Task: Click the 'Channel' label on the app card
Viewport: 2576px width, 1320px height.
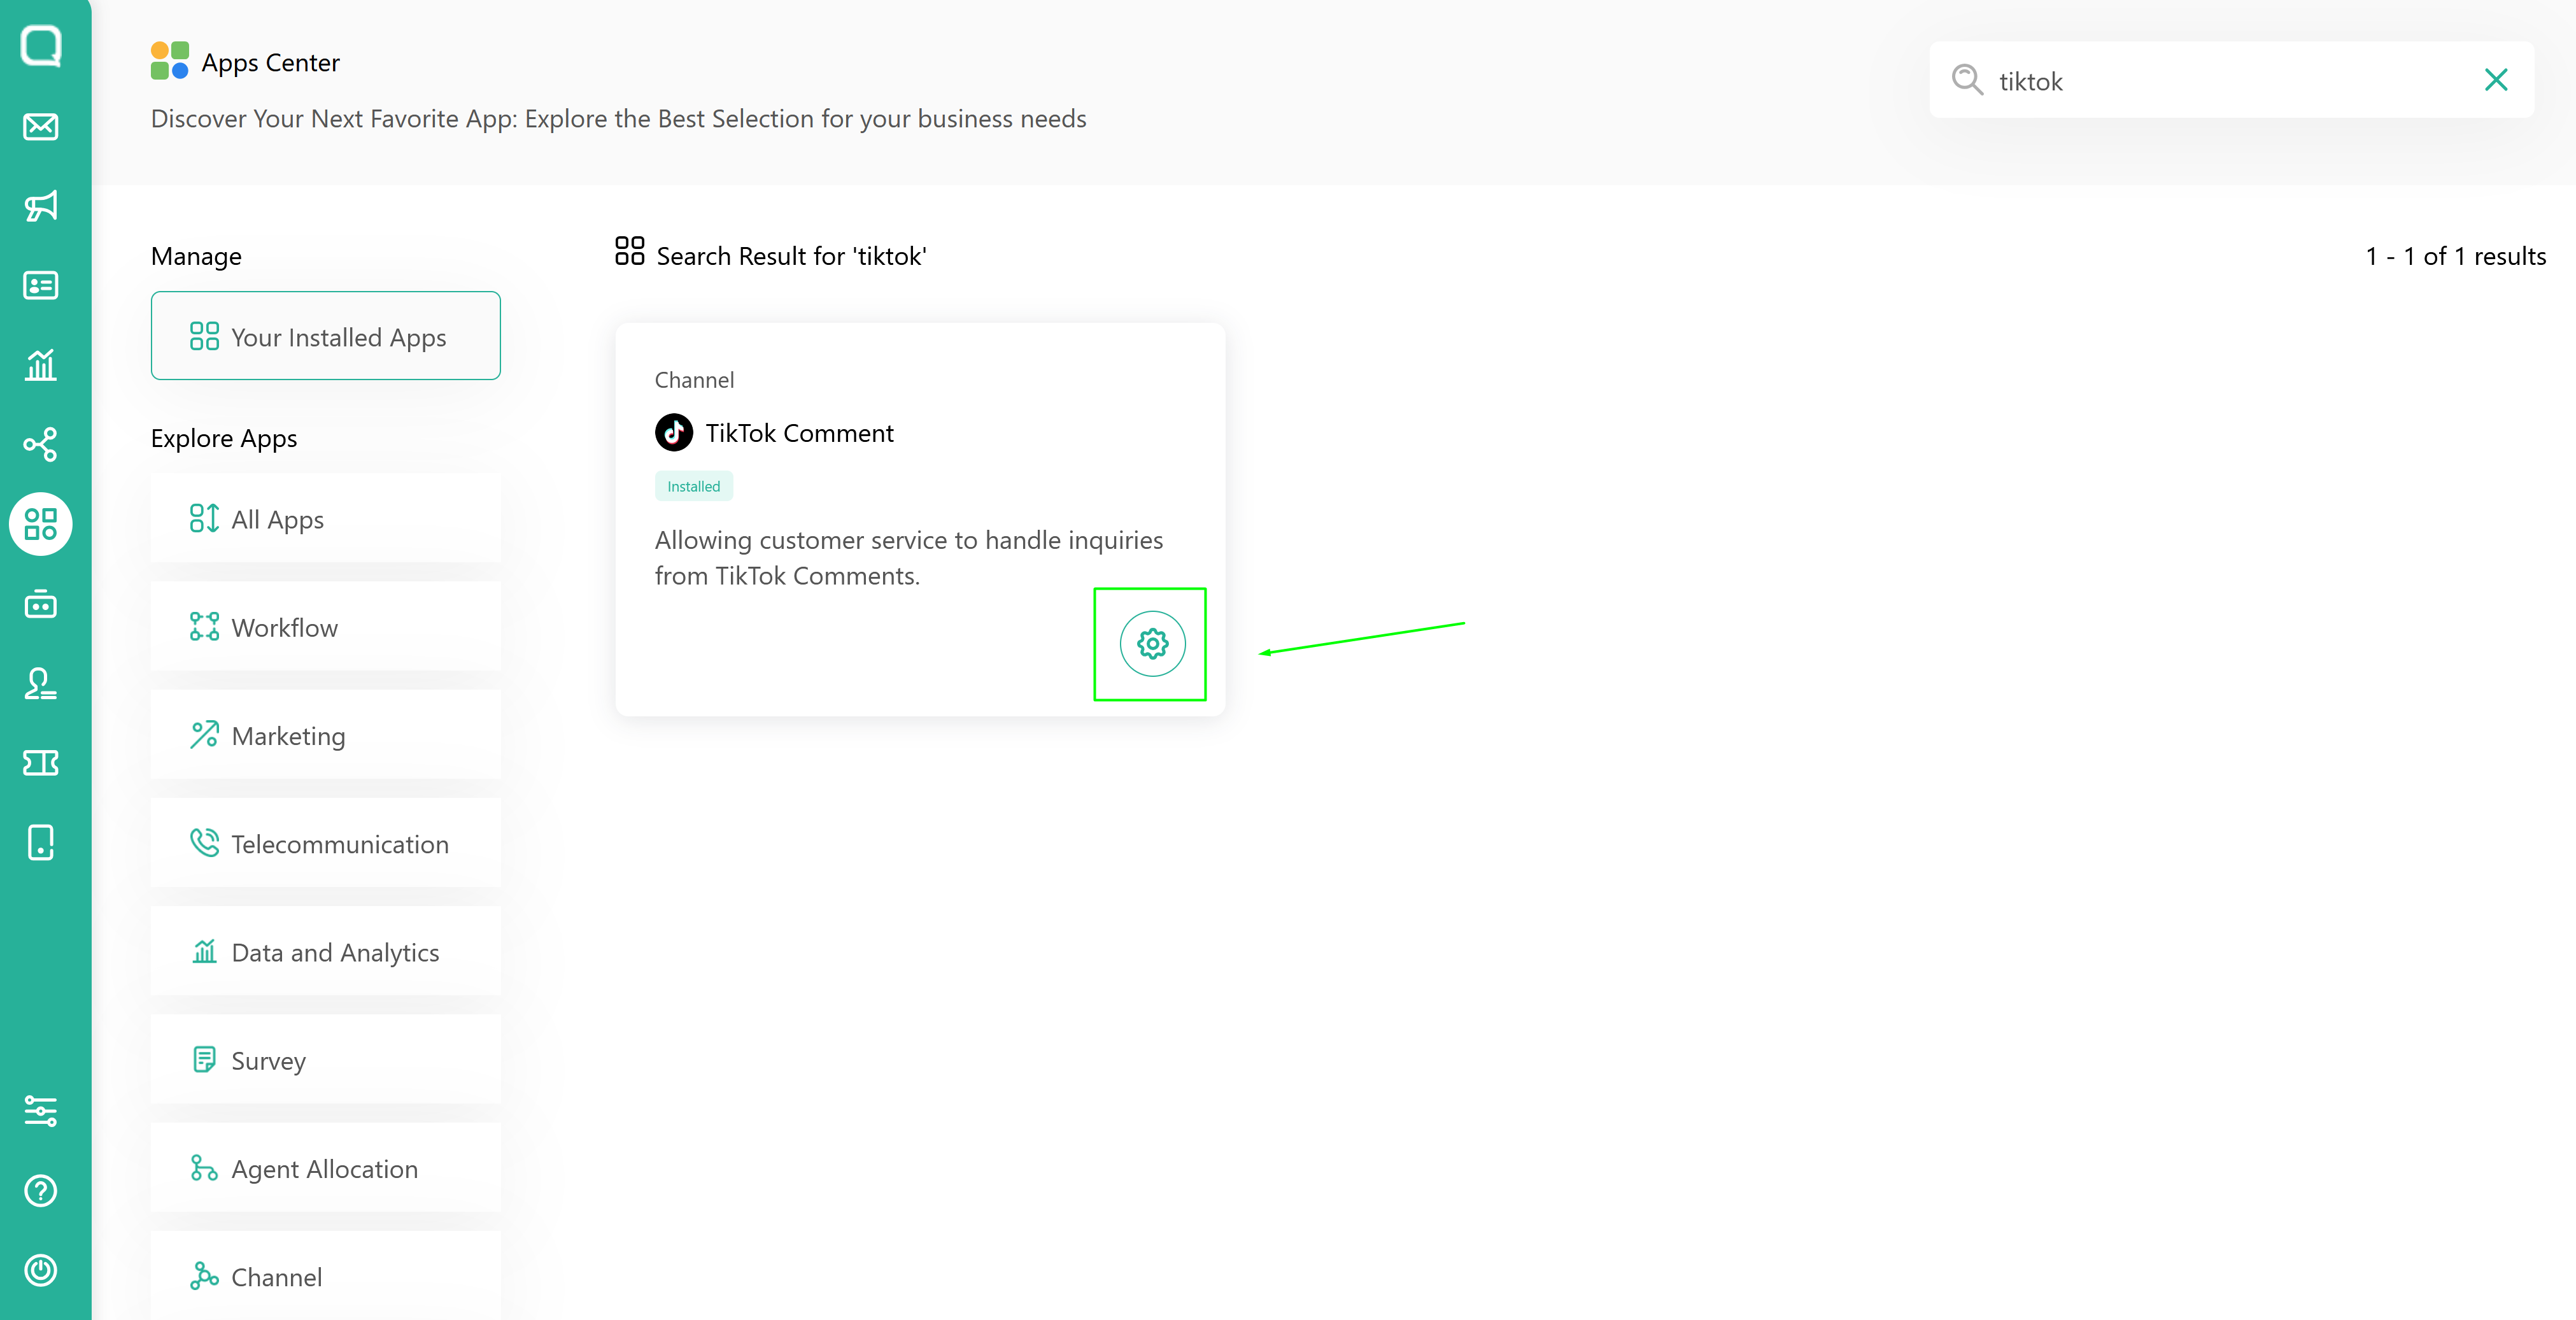Action: click(x=694, y=380)
